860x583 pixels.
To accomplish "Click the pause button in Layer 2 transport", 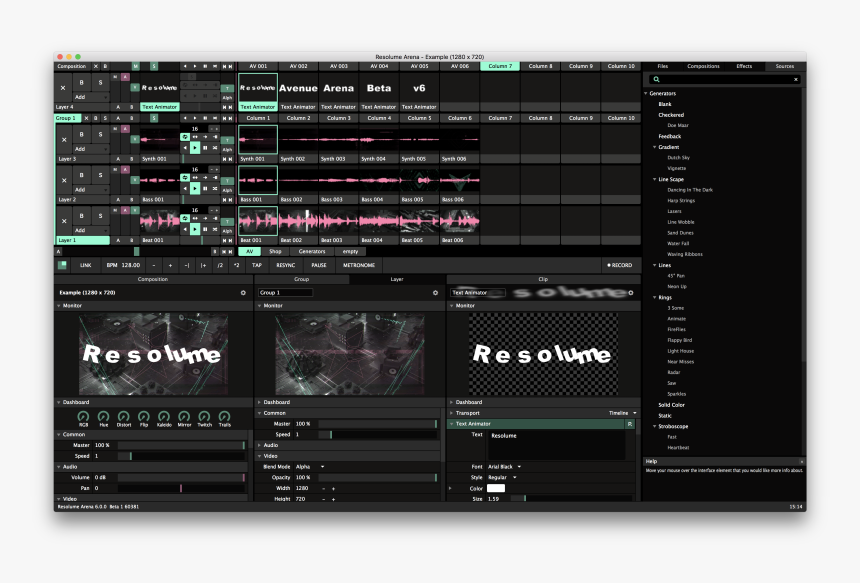I will (x=205, y=188).
